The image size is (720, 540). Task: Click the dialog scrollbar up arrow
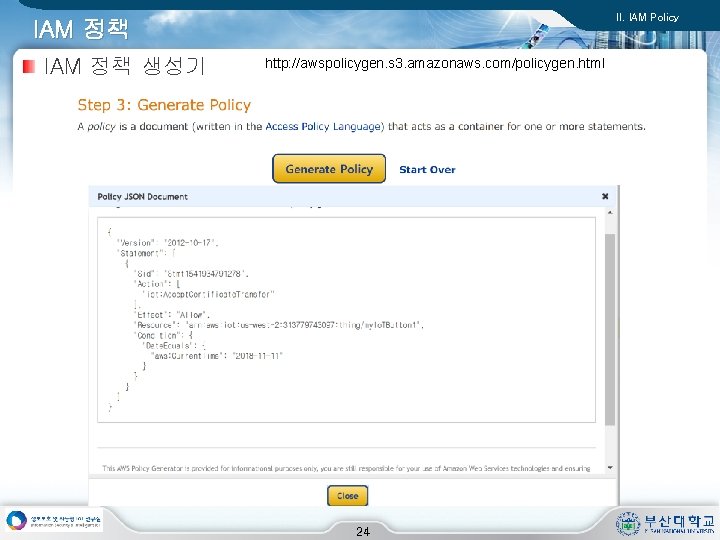pos(610,213)
